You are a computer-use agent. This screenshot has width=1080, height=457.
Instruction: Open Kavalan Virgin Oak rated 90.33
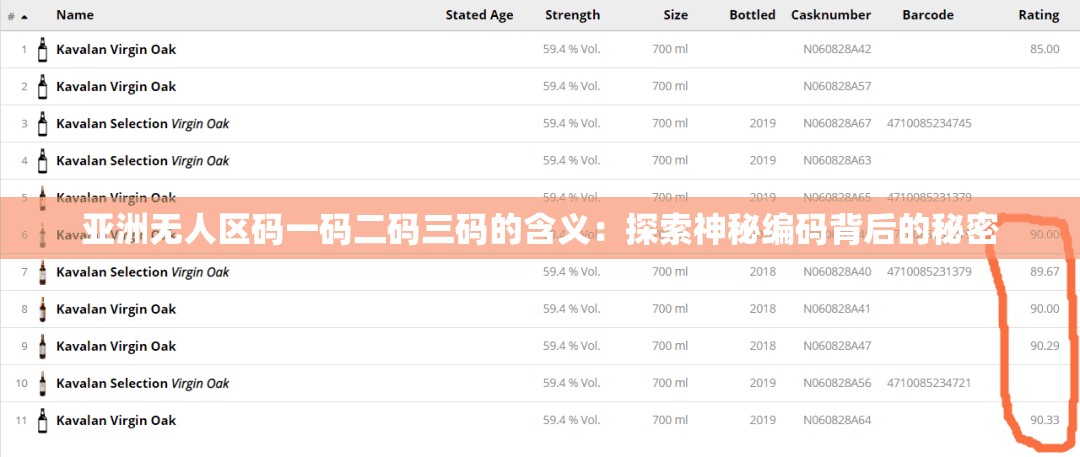pyautogui.click(x=116, y=420)
